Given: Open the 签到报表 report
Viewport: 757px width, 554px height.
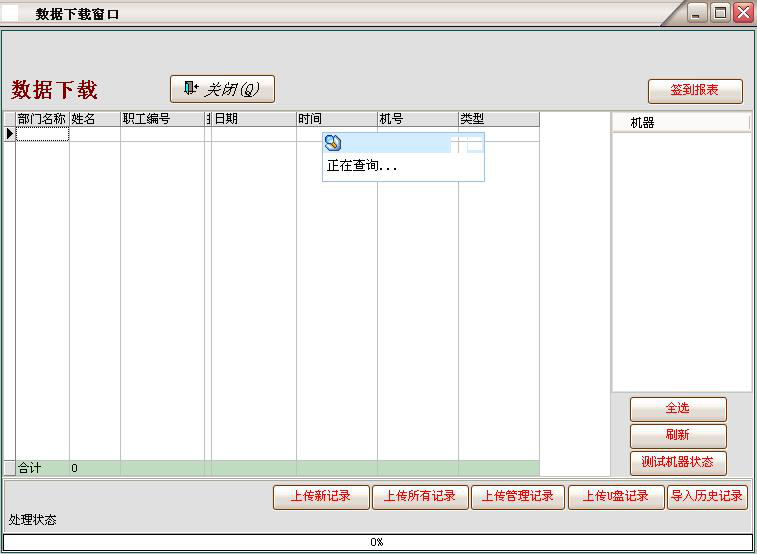Looking at the screenshot, I should point(695,91).
